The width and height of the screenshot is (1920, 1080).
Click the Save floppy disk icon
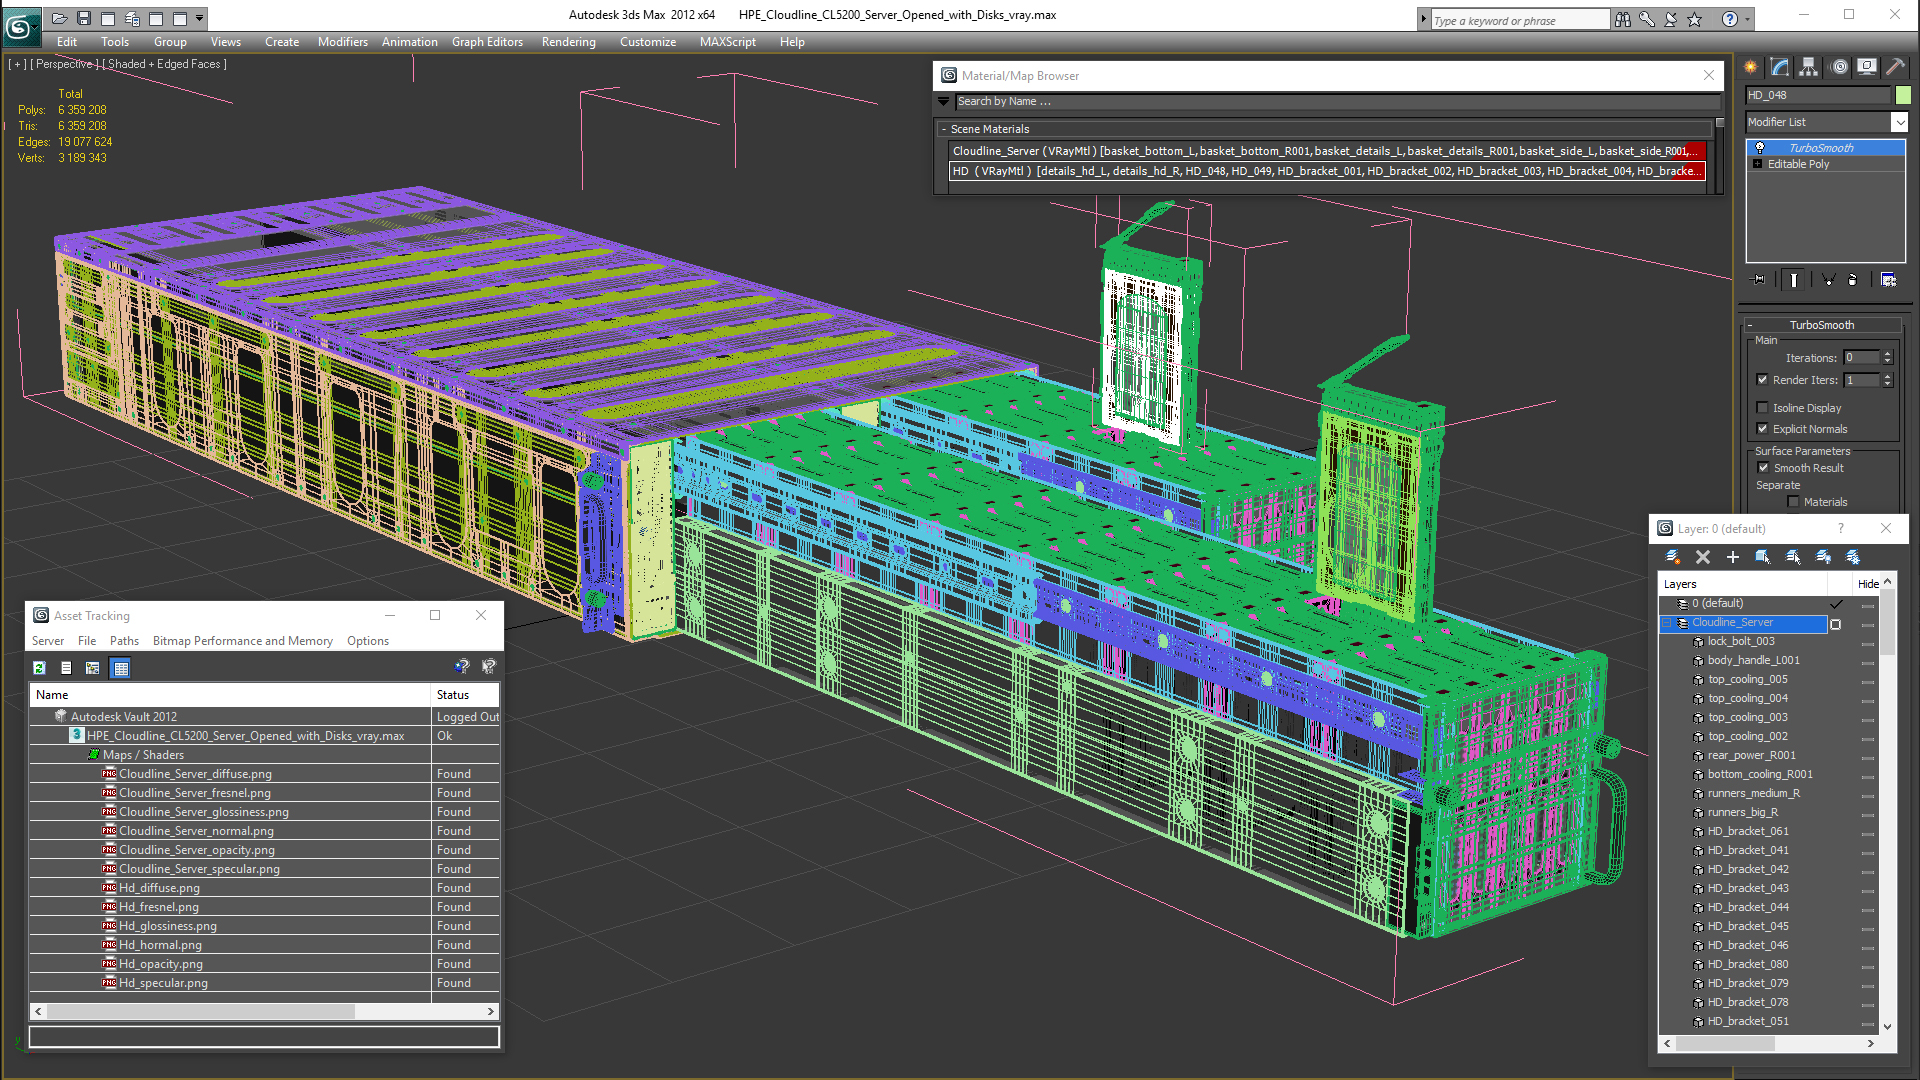84,18
